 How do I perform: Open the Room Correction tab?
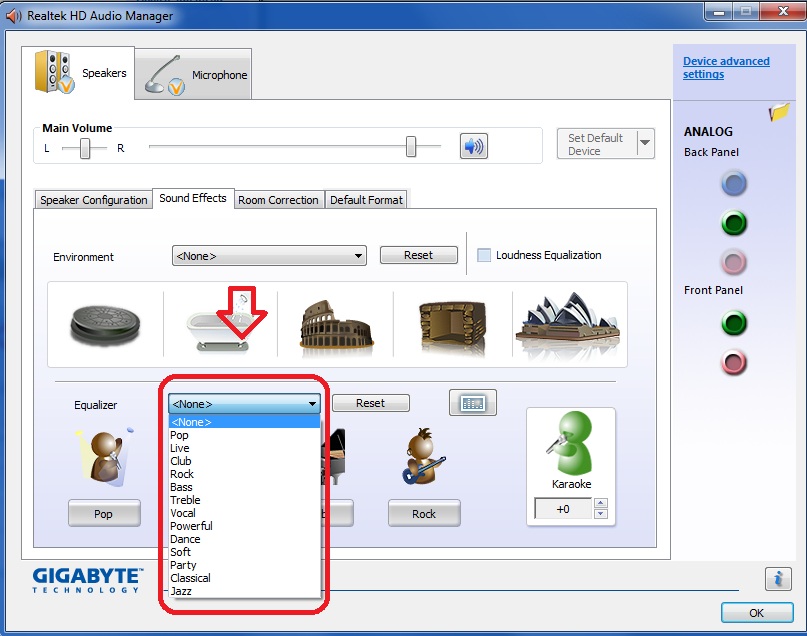tap(278, 200)
